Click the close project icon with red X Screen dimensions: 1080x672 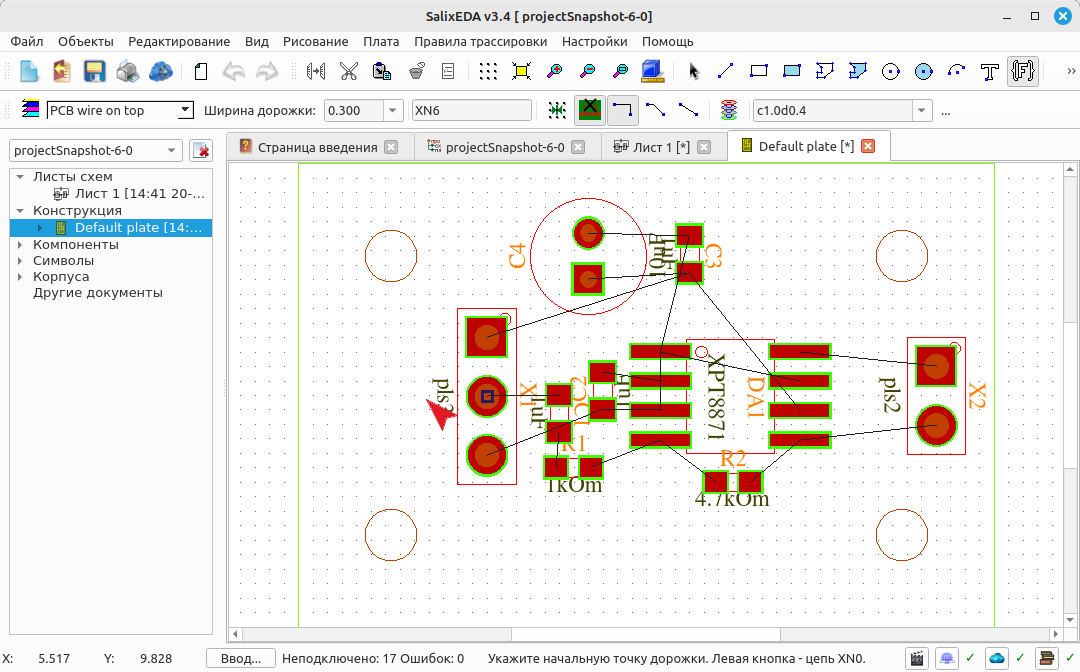point(201,150)
